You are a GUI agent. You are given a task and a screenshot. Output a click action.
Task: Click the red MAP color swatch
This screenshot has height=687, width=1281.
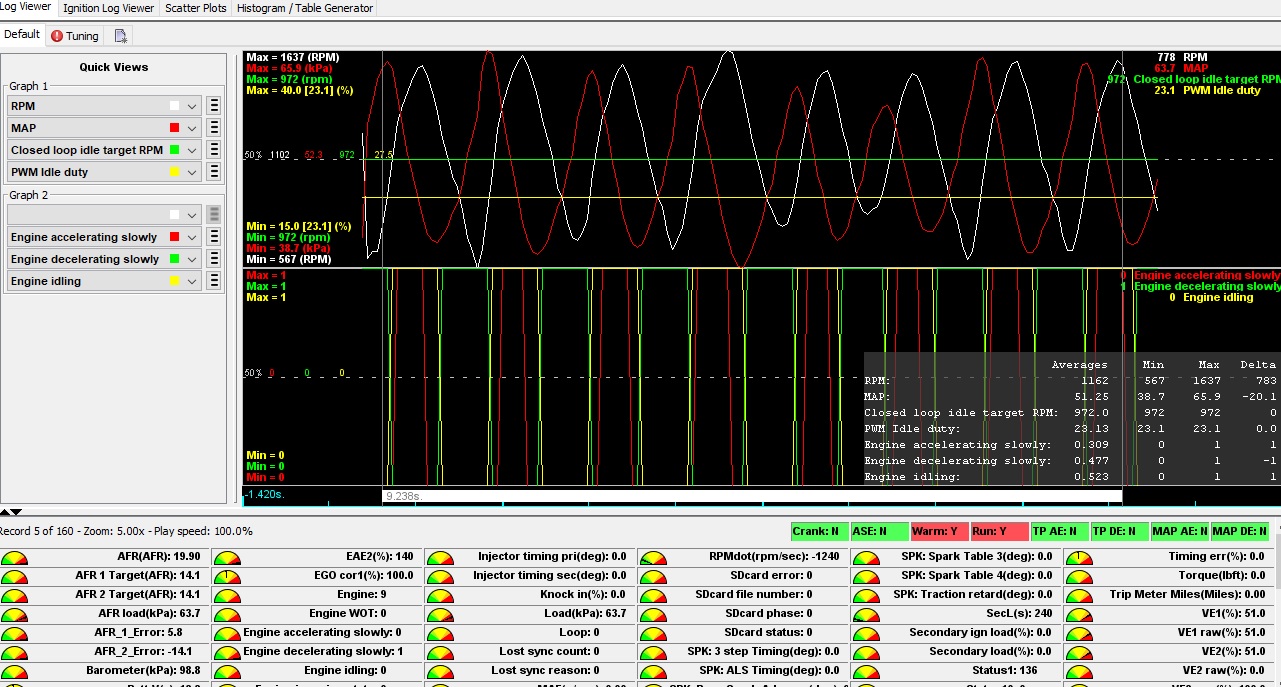pos(174,128)
